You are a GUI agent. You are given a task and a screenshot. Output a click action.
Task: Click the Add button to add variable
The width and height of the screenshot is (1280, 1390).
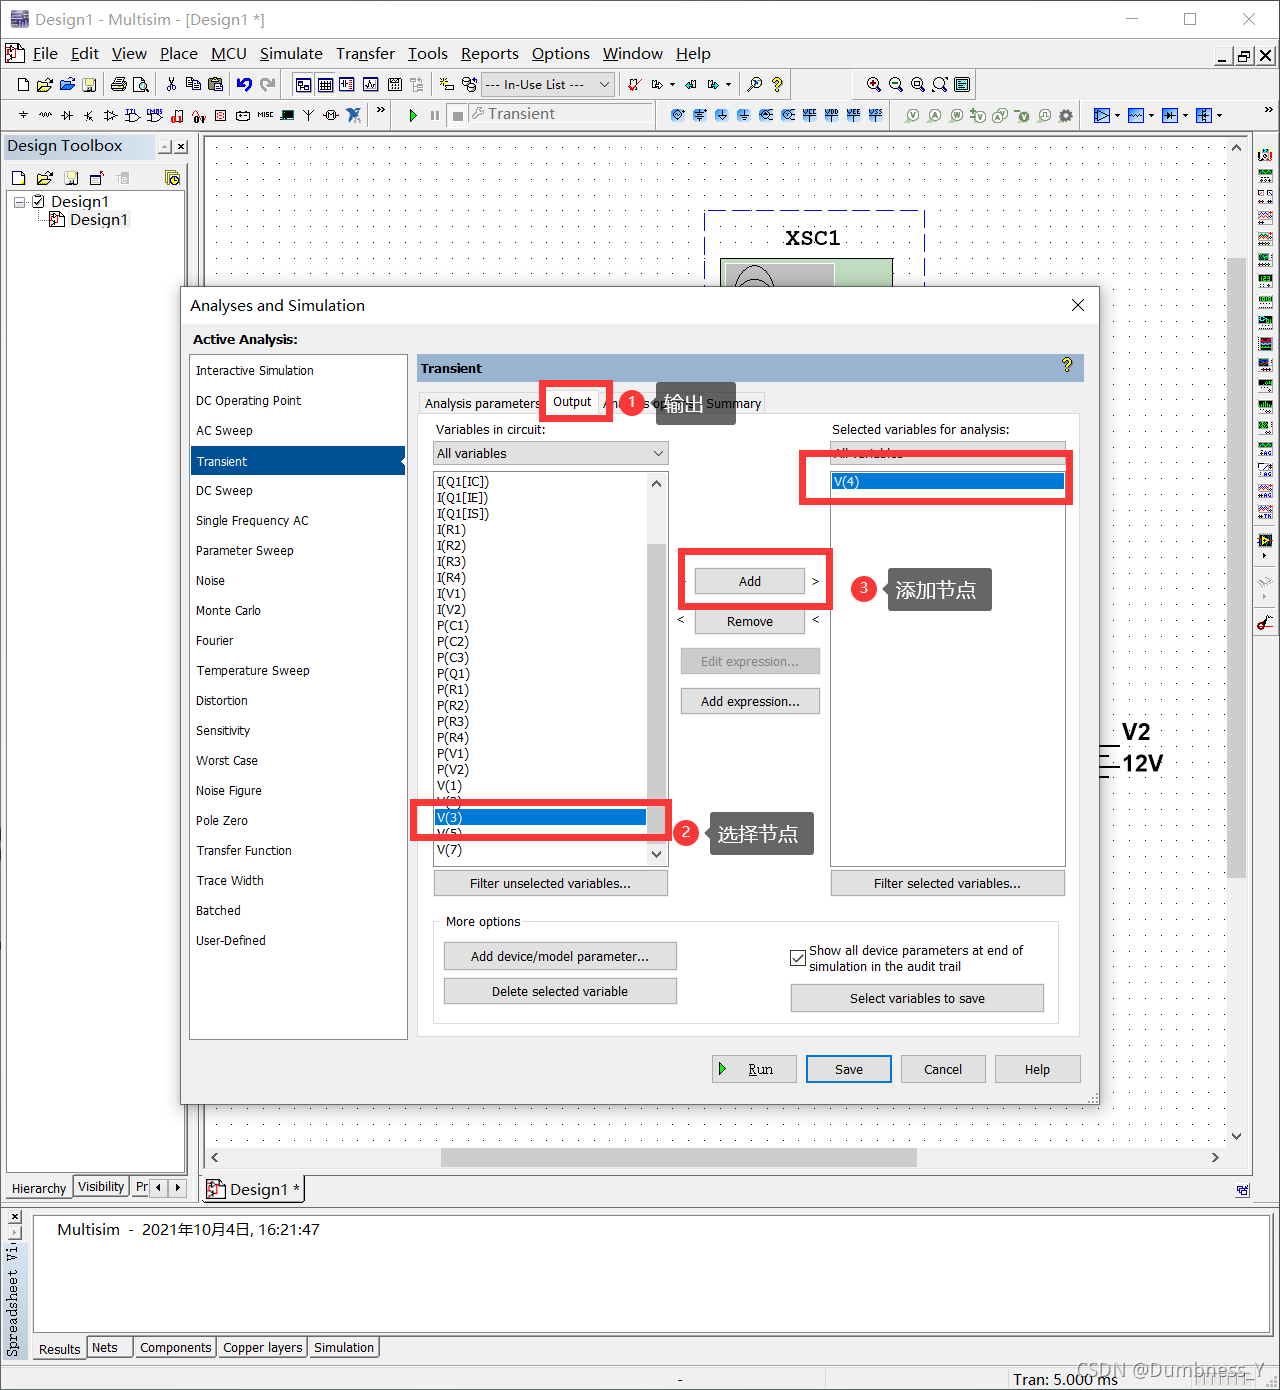pyautogui.click(x=750, y=581)
